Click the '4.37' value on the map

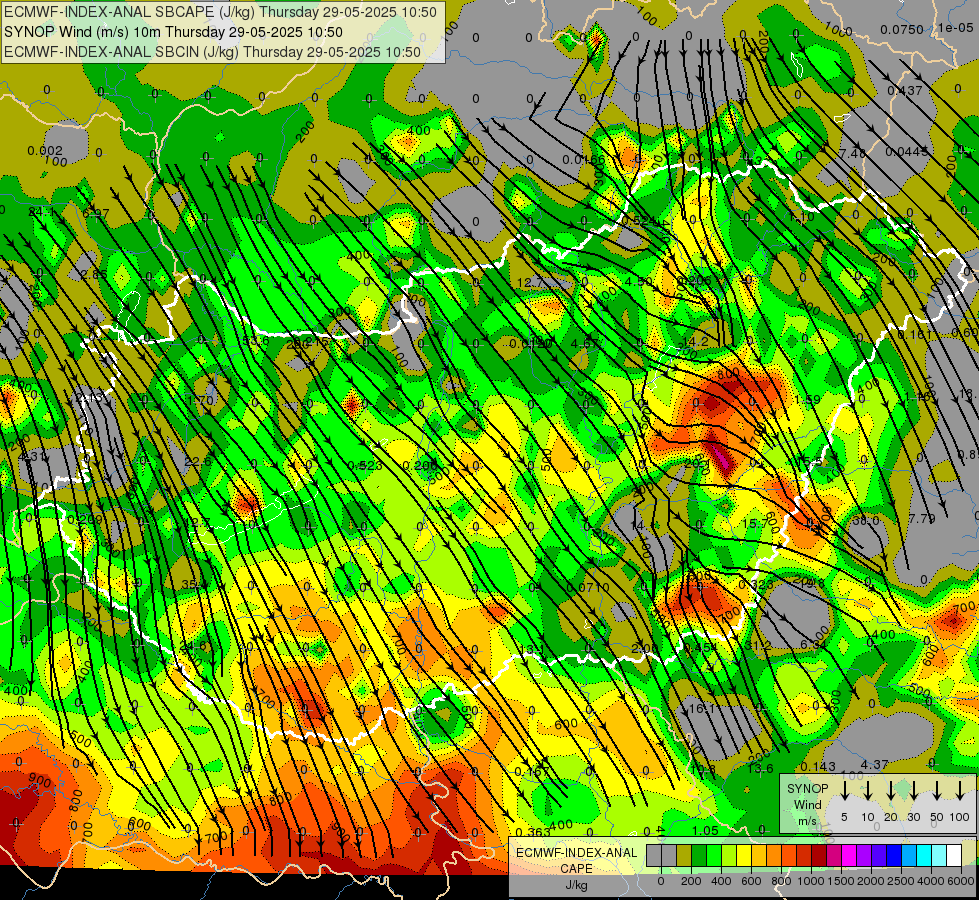pos(875,764)
